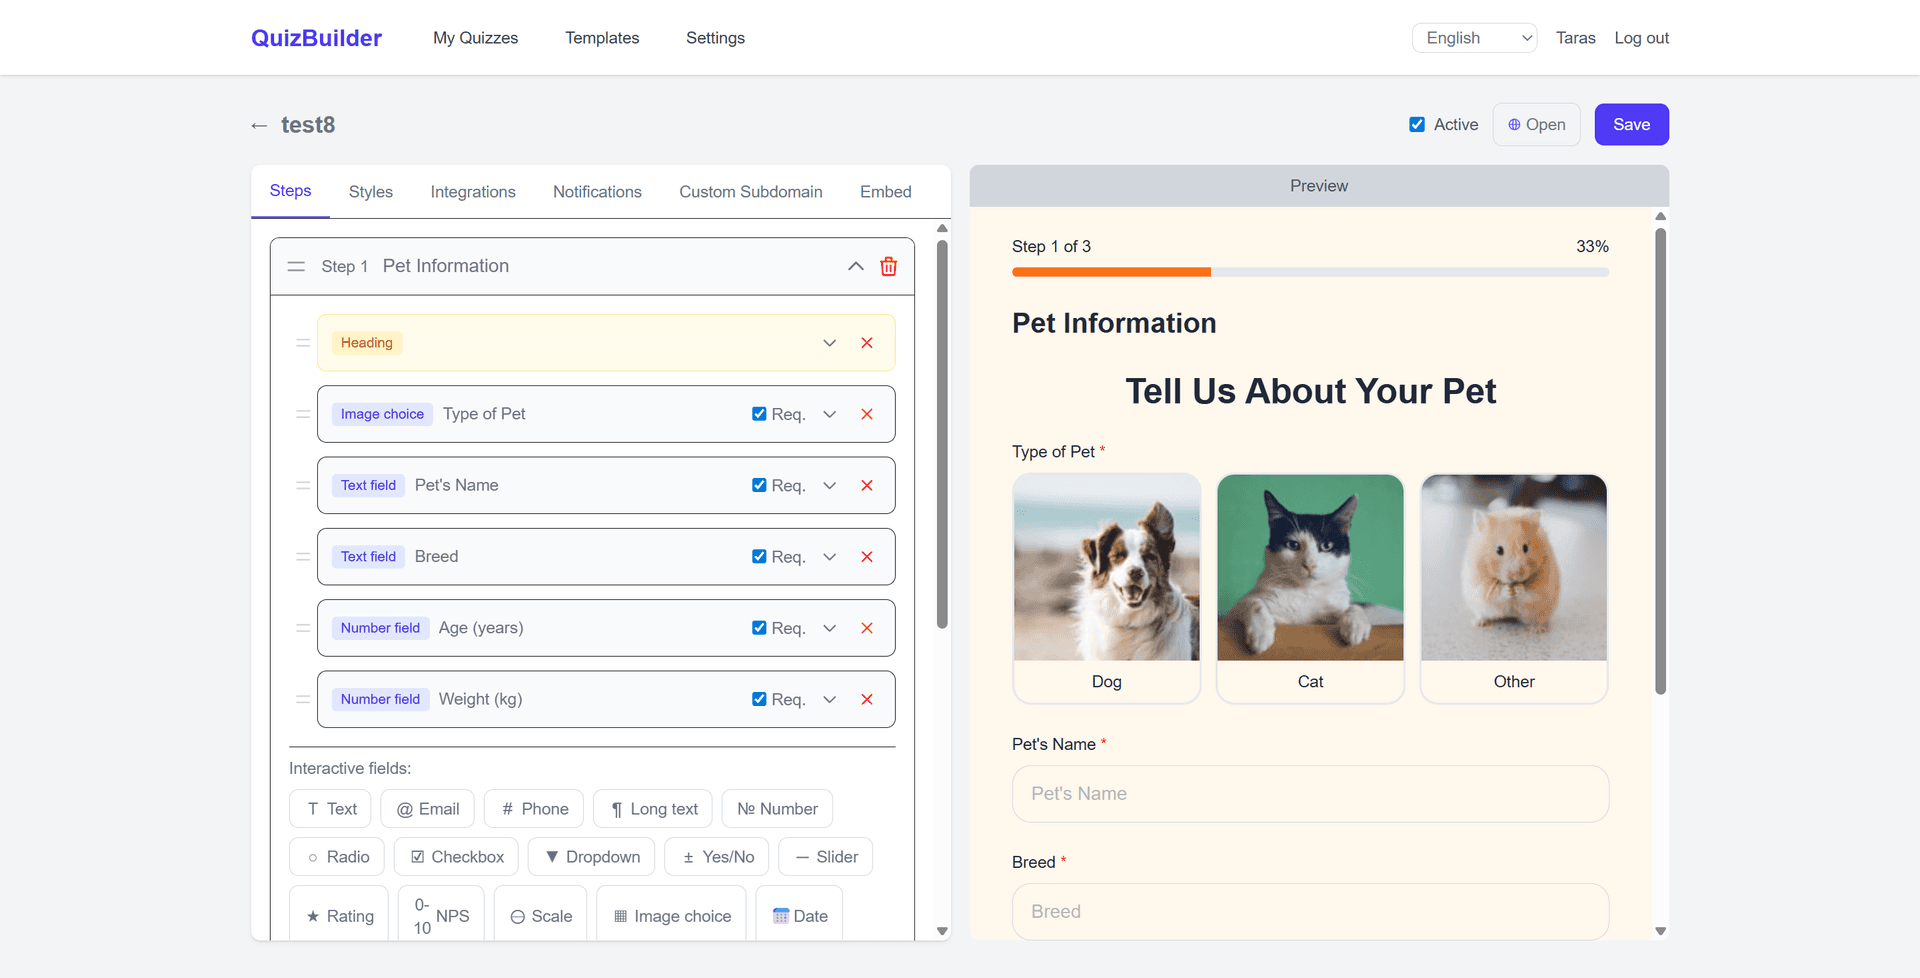Click the orange quiz progress bar
The image size is (1920, 978).
click(x=1111, y=271)
